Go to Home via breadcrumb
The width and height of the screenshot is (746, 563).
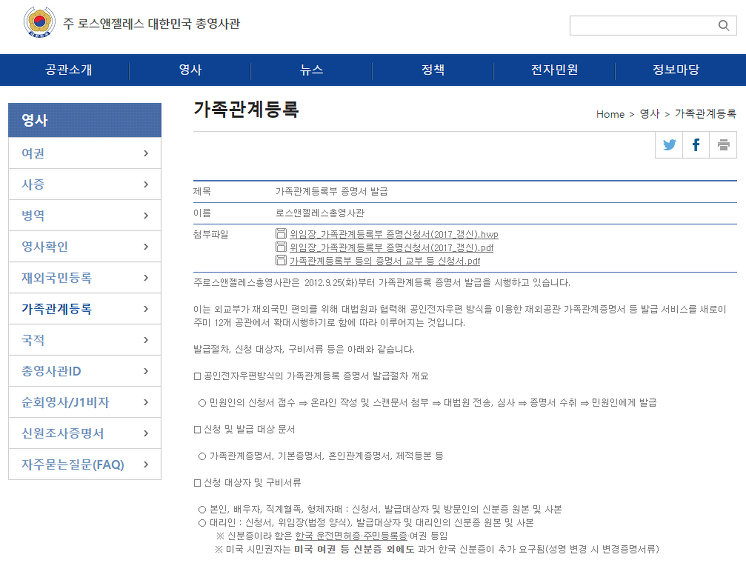(x=610, y=114)
